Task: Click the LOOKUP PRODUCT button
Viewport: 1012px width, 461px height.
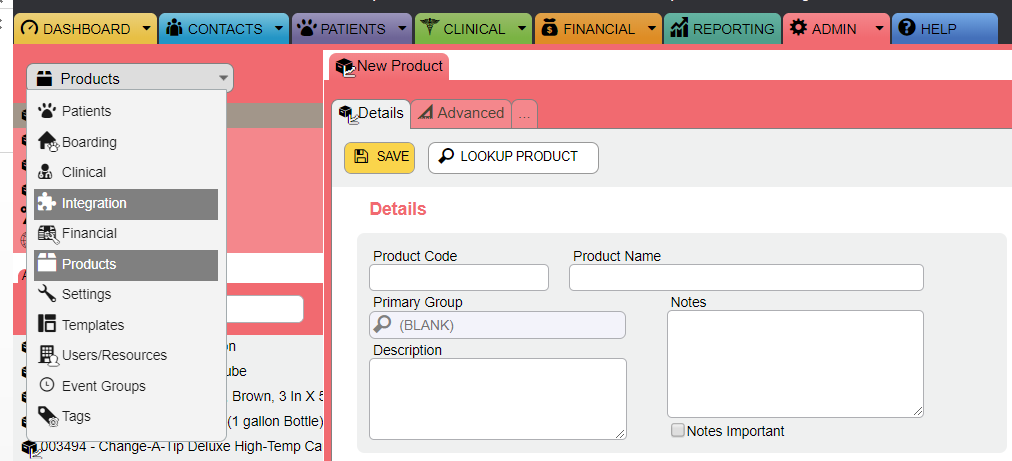Action: click(513, 157)
